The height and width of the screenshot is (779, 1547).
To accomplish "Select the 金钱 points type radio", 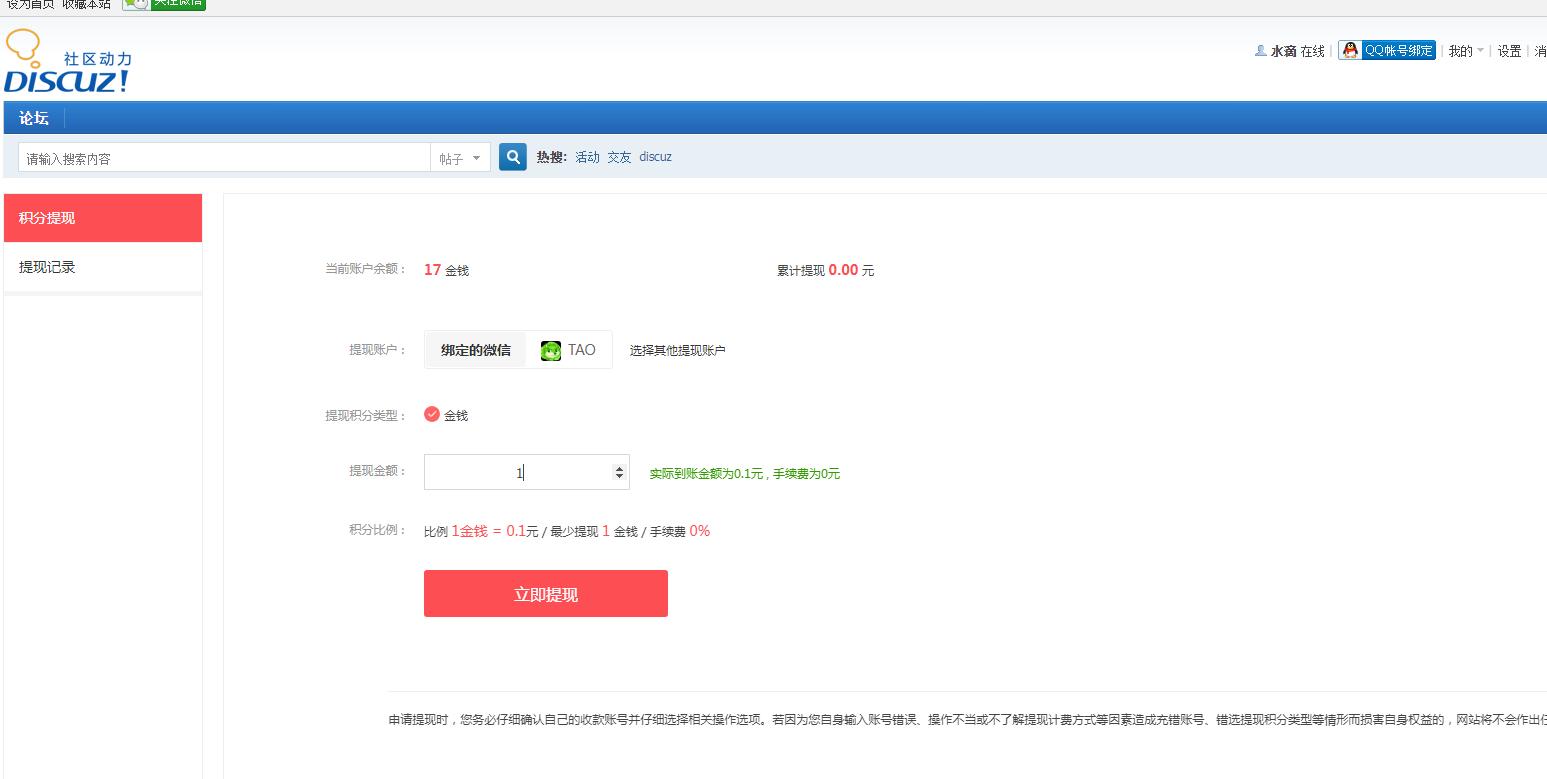I will pyautogui.click(x=432, y=414).
